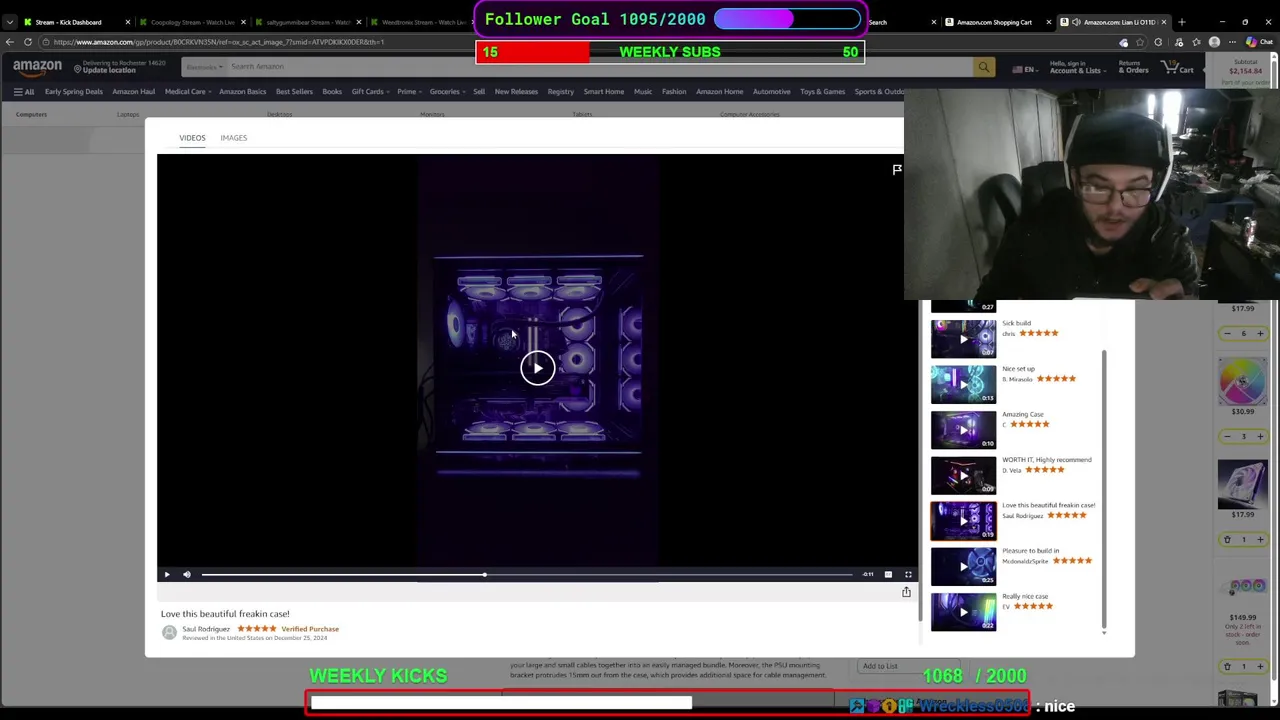Open the 'Nice set up' video thumbnail
Screen dimensions: 1280x720
coord(963,384)
